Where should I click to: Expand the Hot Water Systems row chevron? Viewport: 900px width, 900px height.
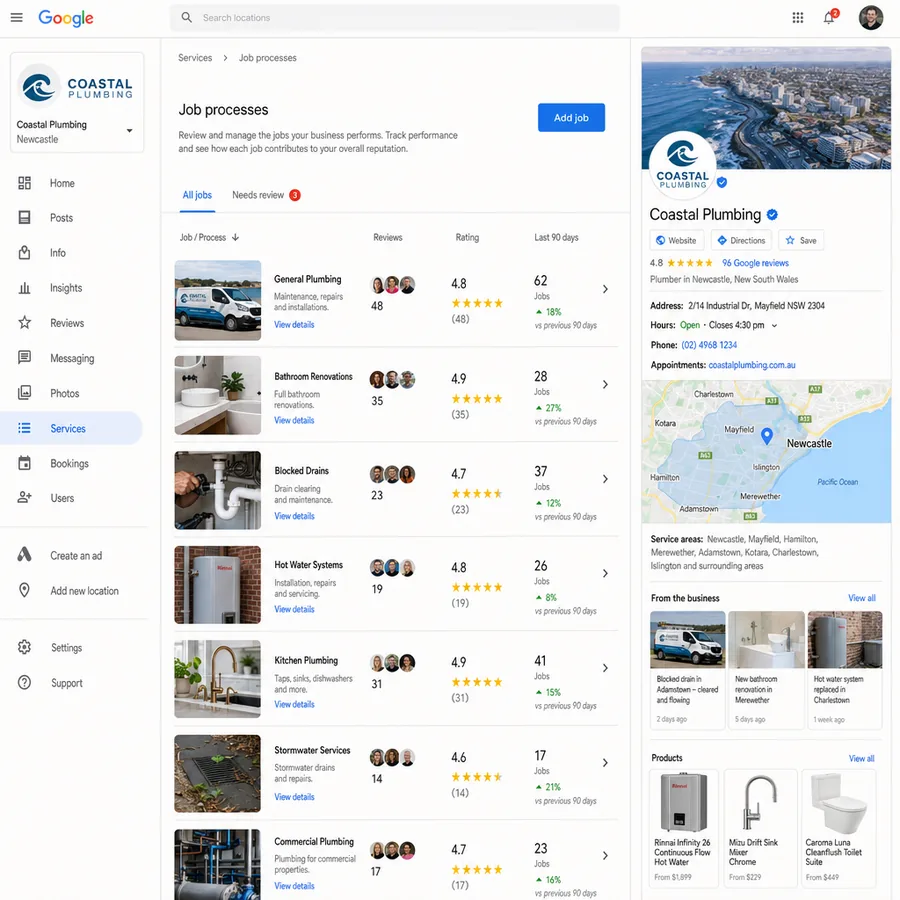(x=605, y=573)
